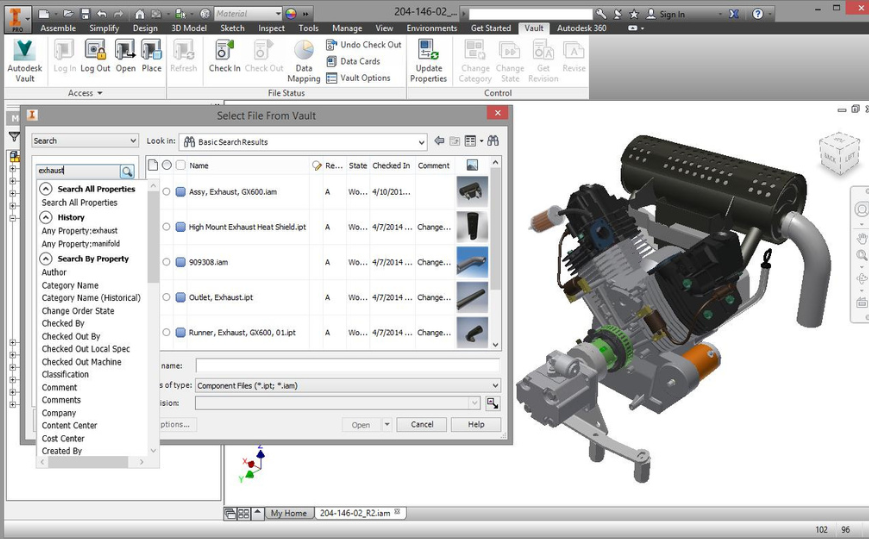Click the tile windows icon beside My Home
869x539 pixels.
coord(243,514)
